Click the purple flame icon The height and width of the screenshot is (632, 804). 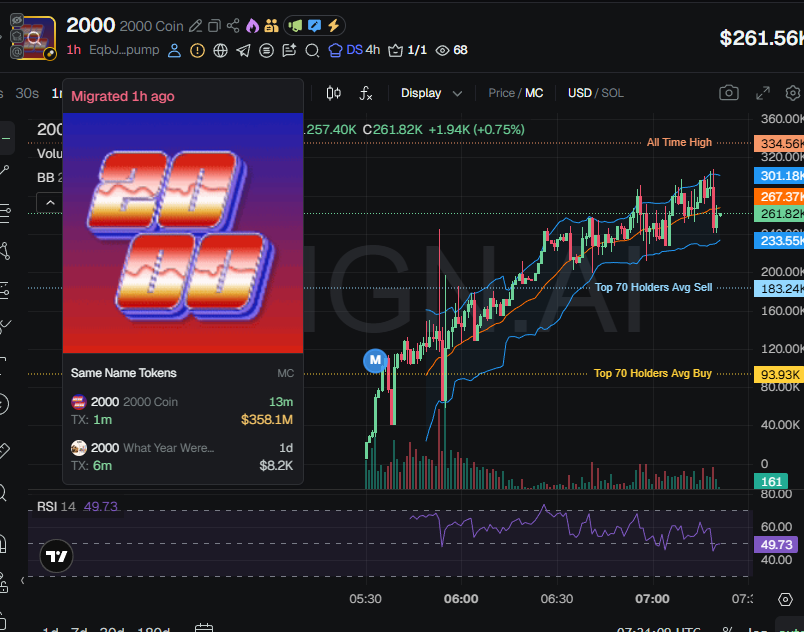252,26
